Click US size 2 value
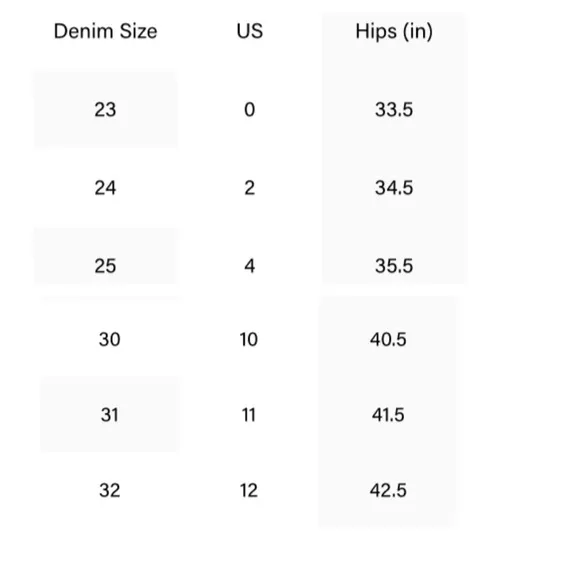Viewport: 580px width, 580px height. [250, 188]
